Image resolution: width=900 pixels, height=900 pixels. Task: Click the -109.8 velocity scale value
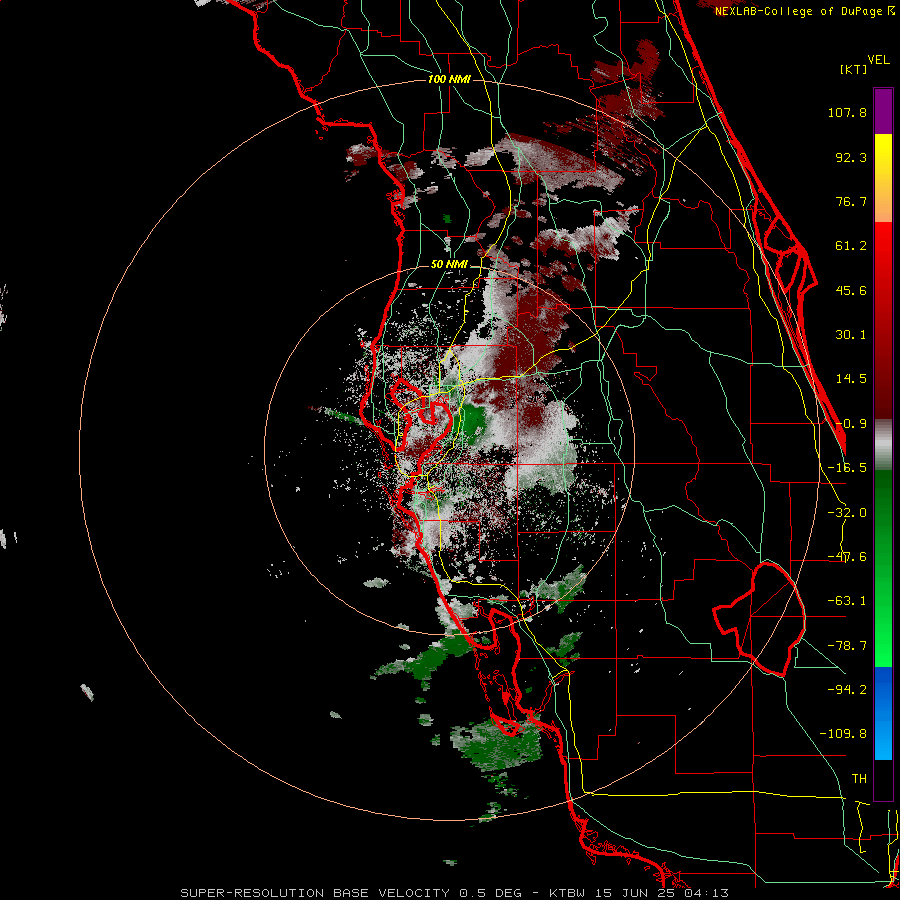tap(843, 734)
